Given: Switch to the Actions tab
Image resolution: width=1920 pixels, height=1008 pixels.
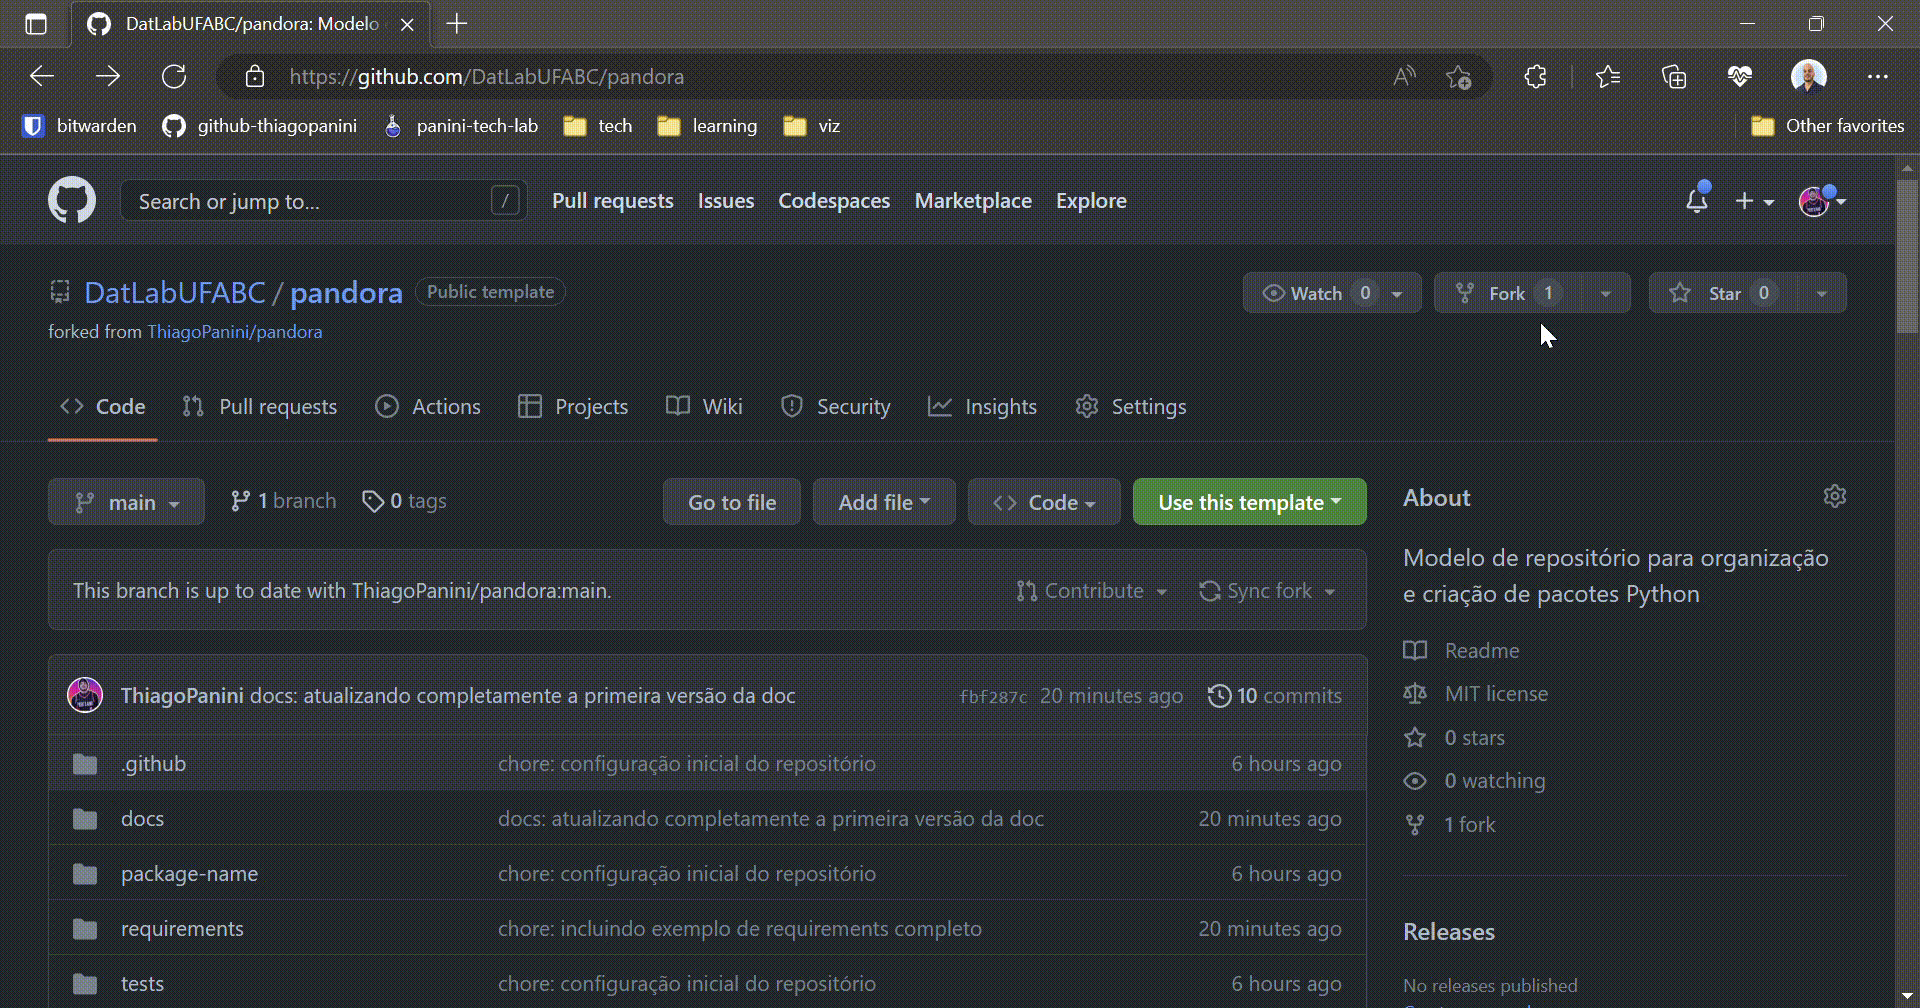Looking at the screenshot, I should point(428,407).
